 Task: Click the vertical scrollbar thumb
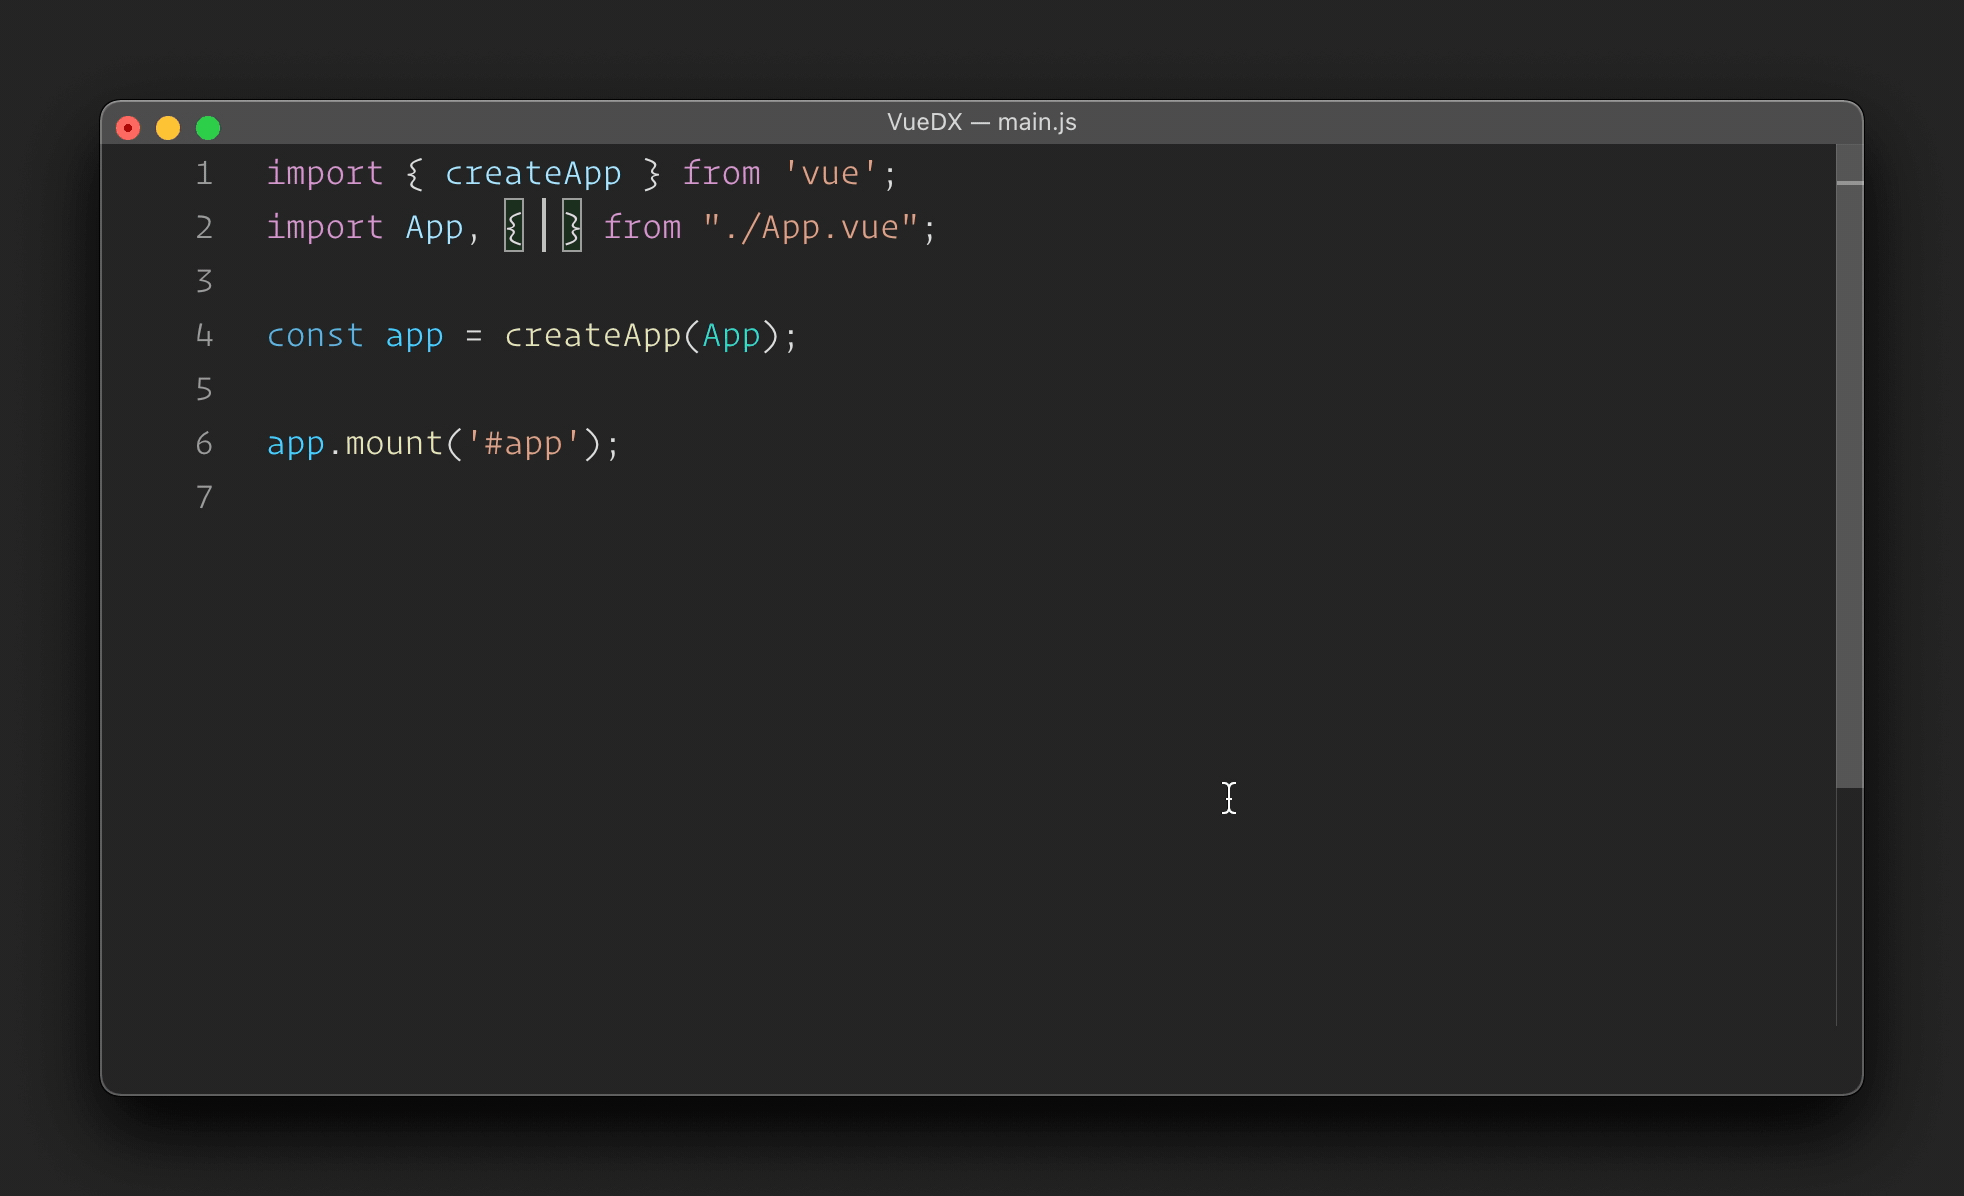[x=1849, y=480]
